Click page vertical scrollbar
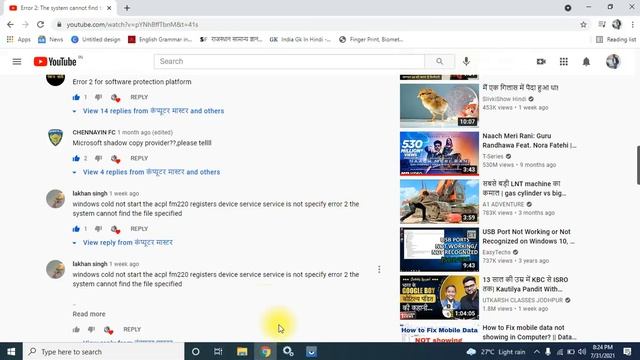The height and width of the screenshot is (360, 640). coord(638,165)
